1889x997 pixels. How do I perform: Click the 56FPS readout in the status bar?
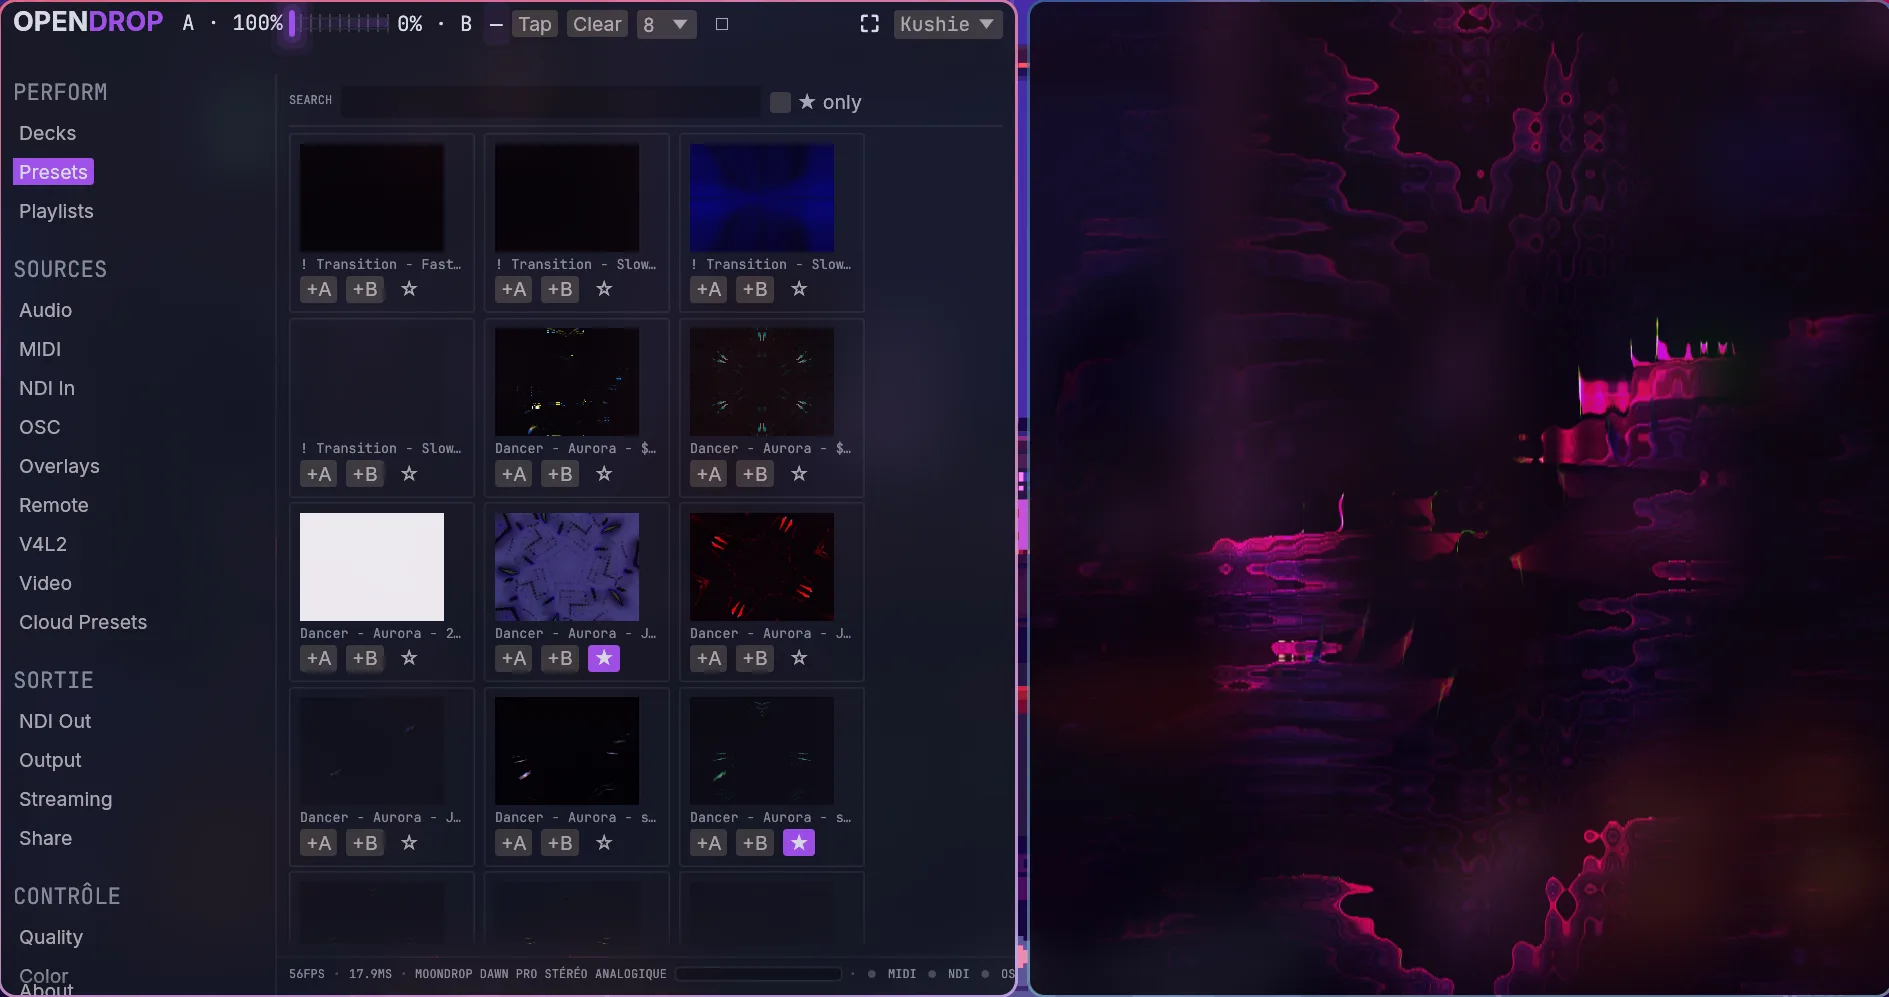(307, 974)
